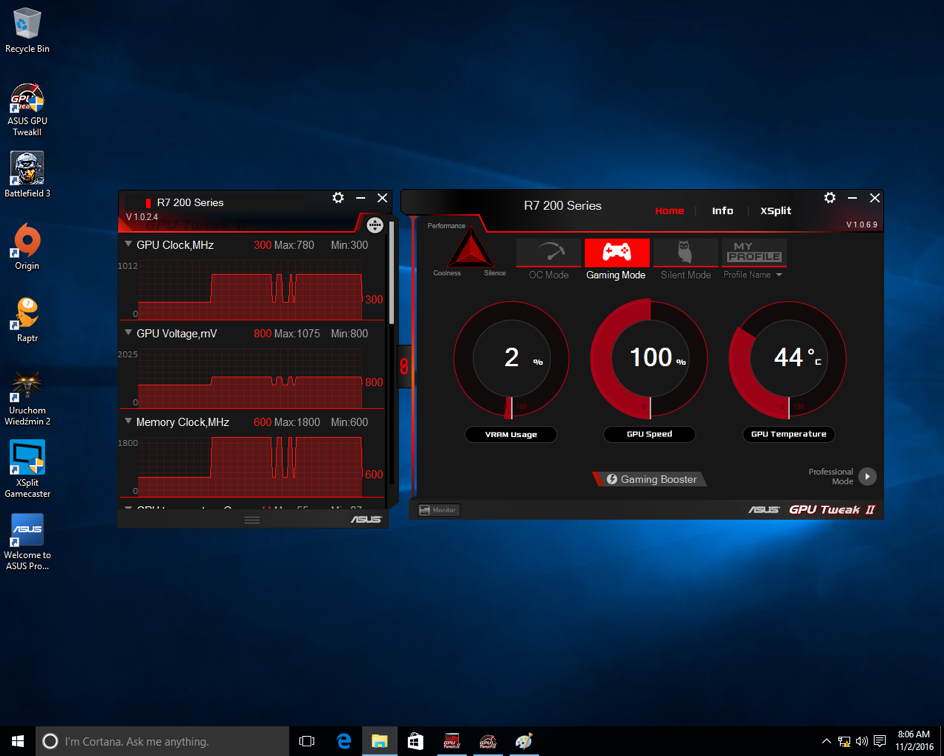Select the My Profile preset icon
Screen dimensions: 944x756
click(x=754, y=251)
